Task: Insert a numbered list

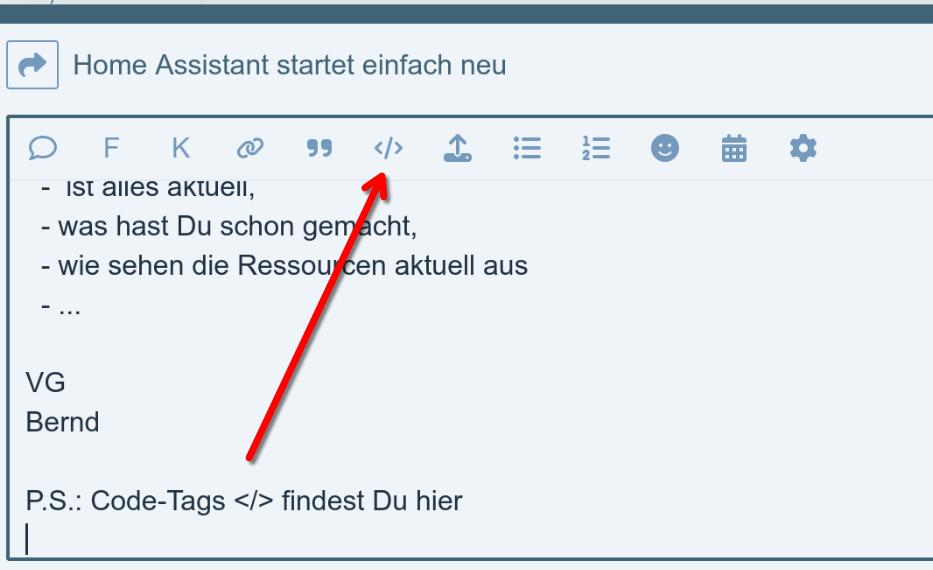Action: click(x=596, y=148)
